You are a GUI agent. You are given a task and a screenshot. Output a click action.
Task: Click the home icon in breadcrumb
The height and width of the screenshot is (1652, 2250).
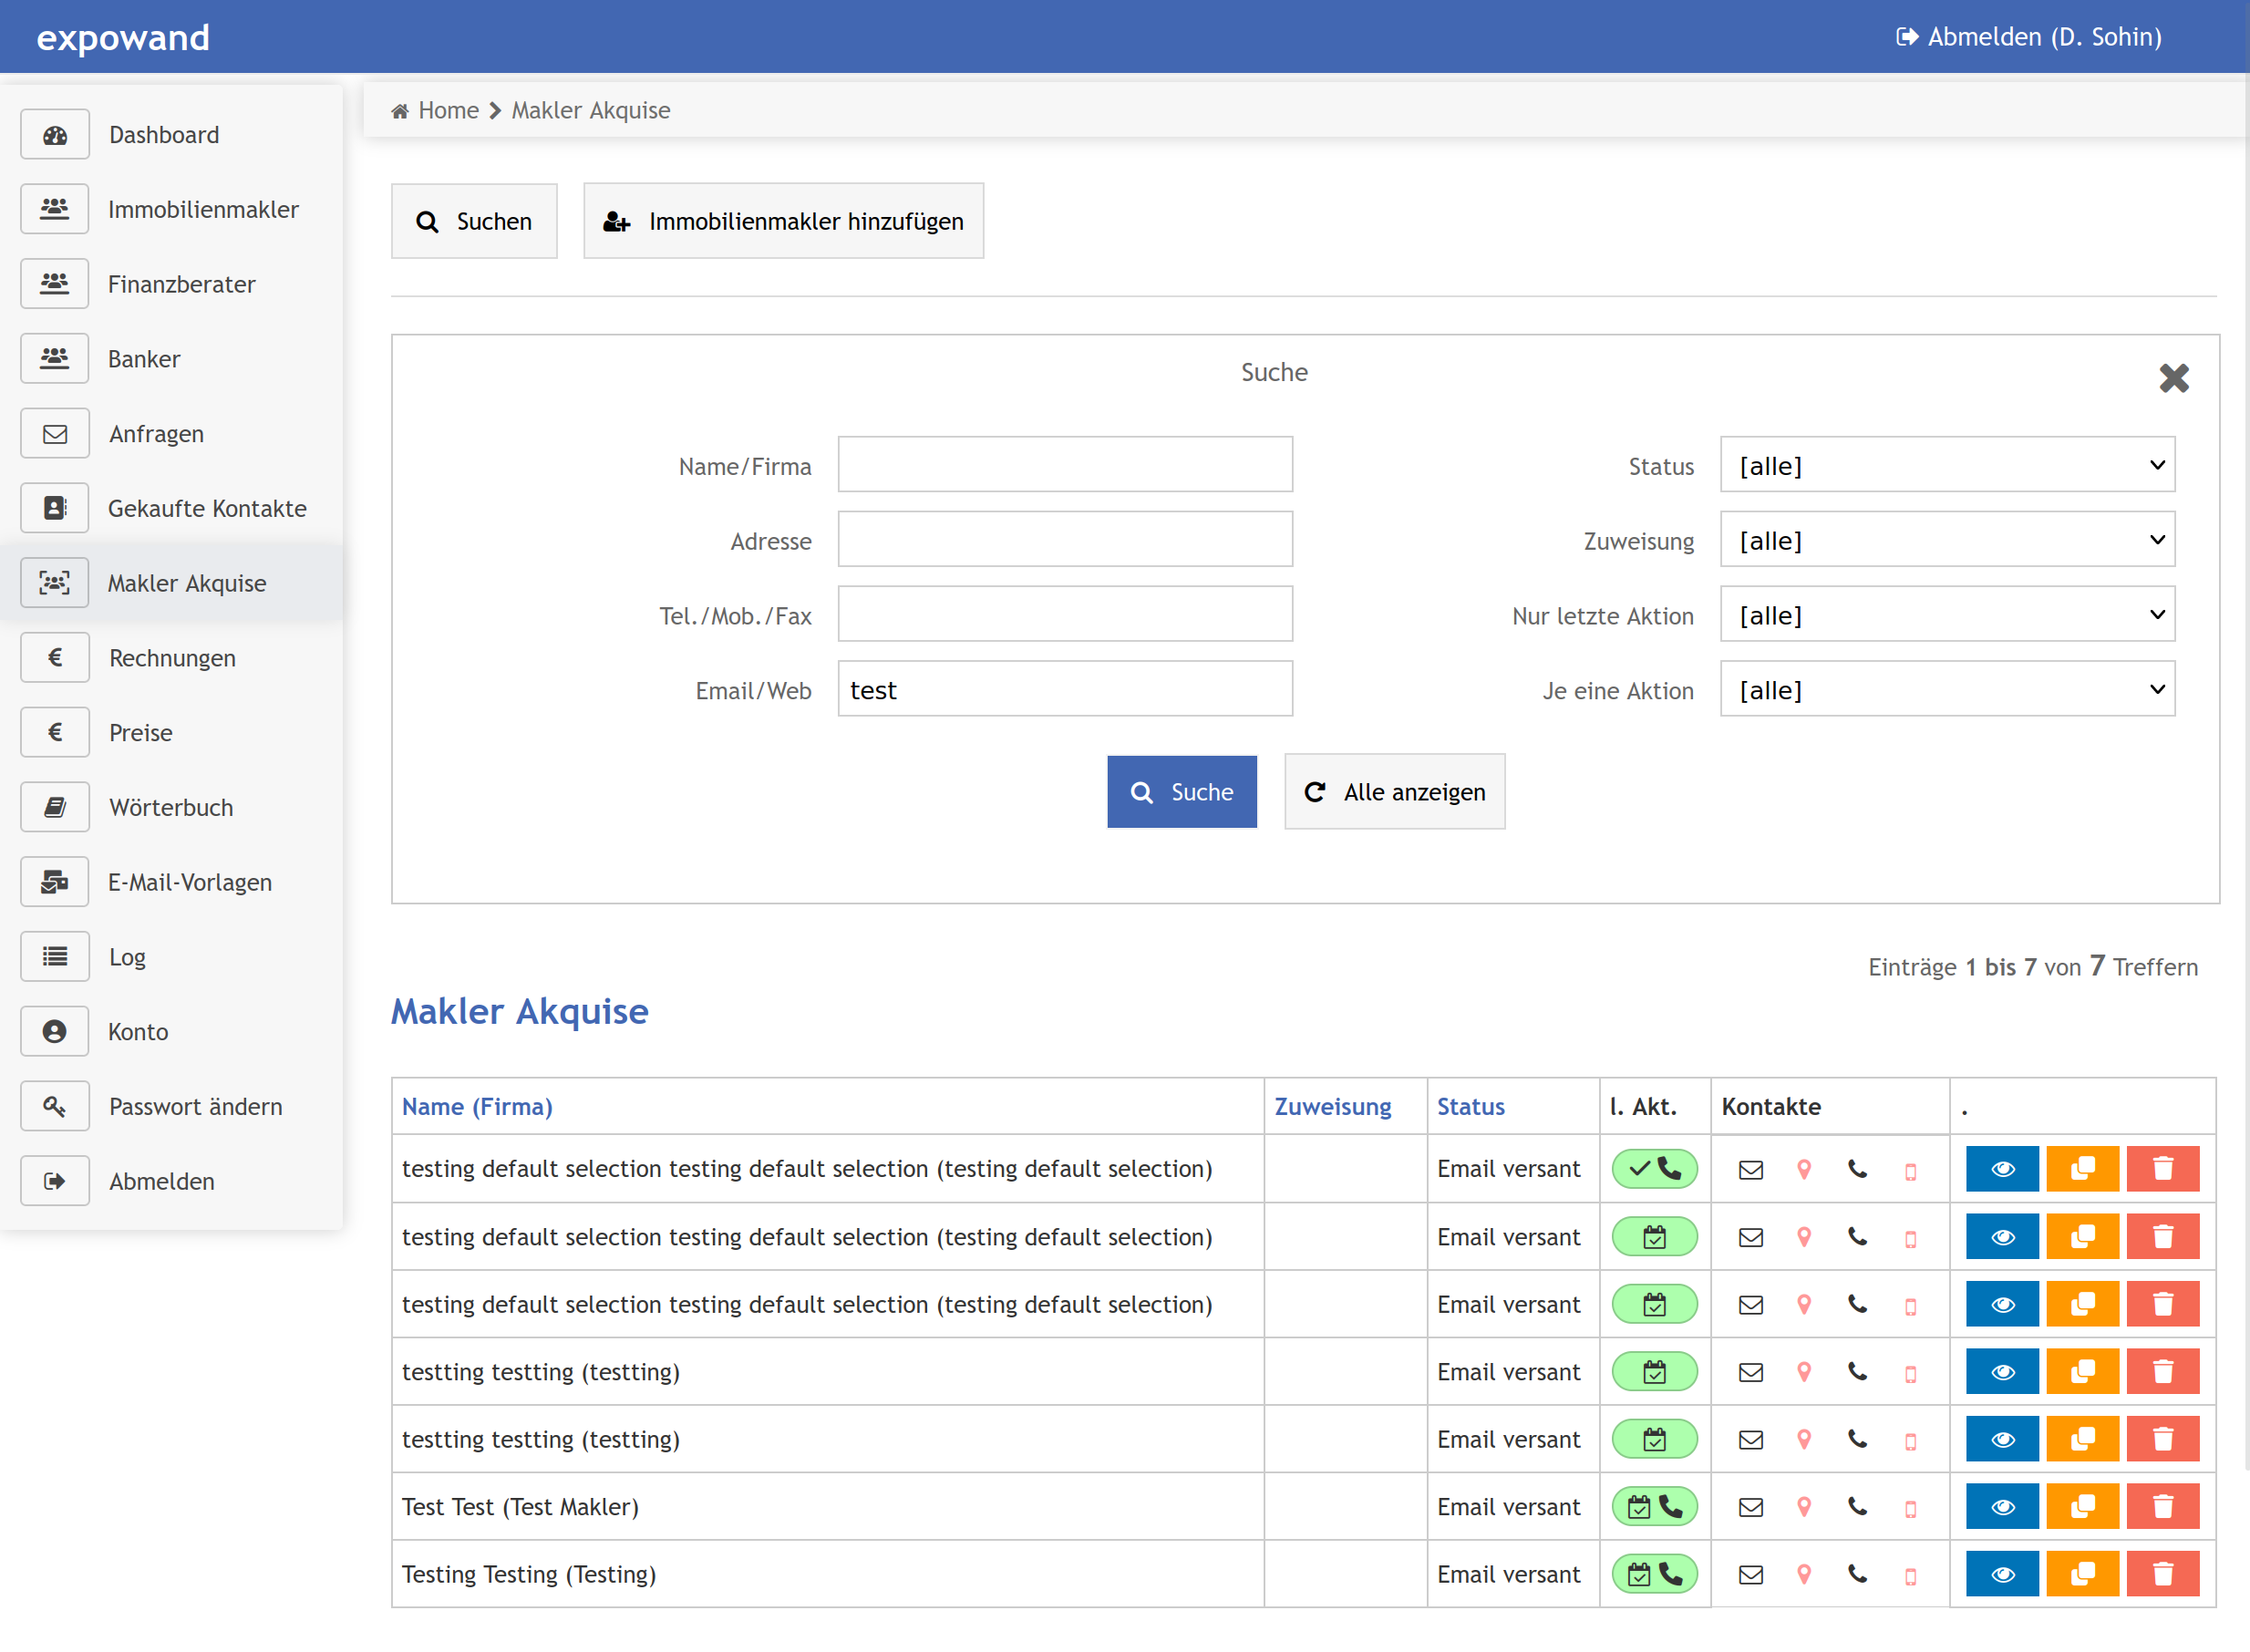(400, 111)
